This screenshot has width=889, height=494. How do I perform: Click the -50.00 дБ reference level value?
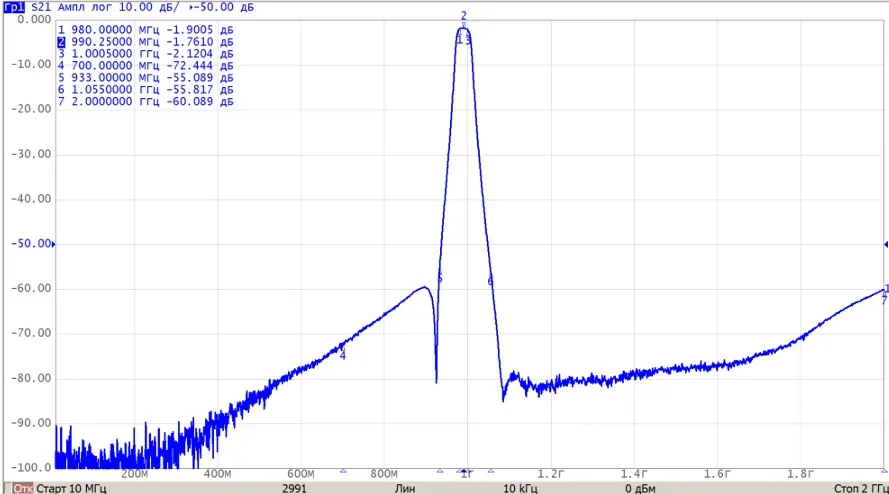click(224, 7)
